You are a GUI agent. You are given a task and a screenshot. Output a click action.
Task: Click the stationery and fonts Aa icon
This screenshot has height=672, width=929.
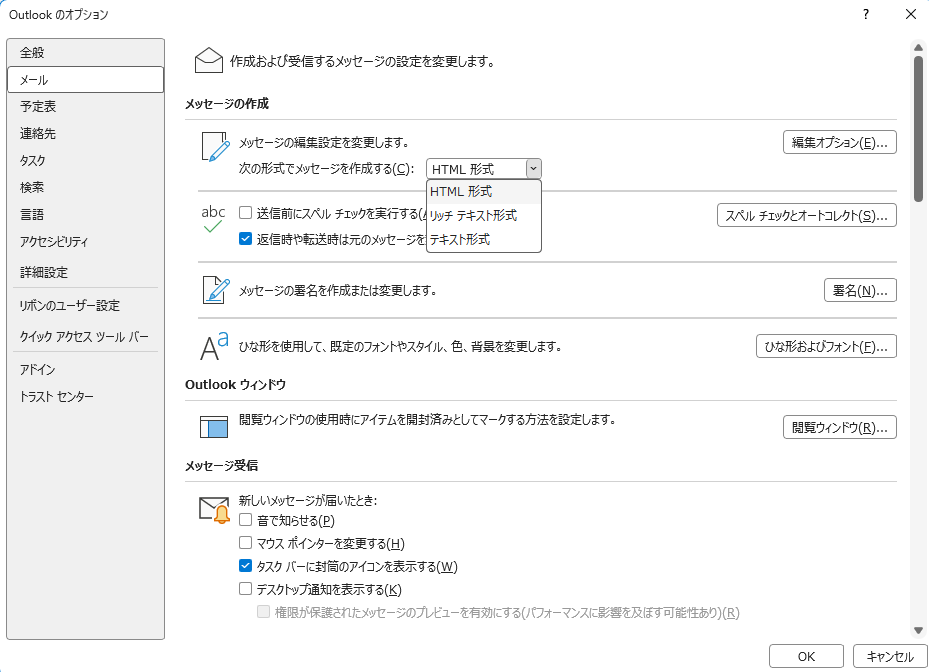point(214,347)
